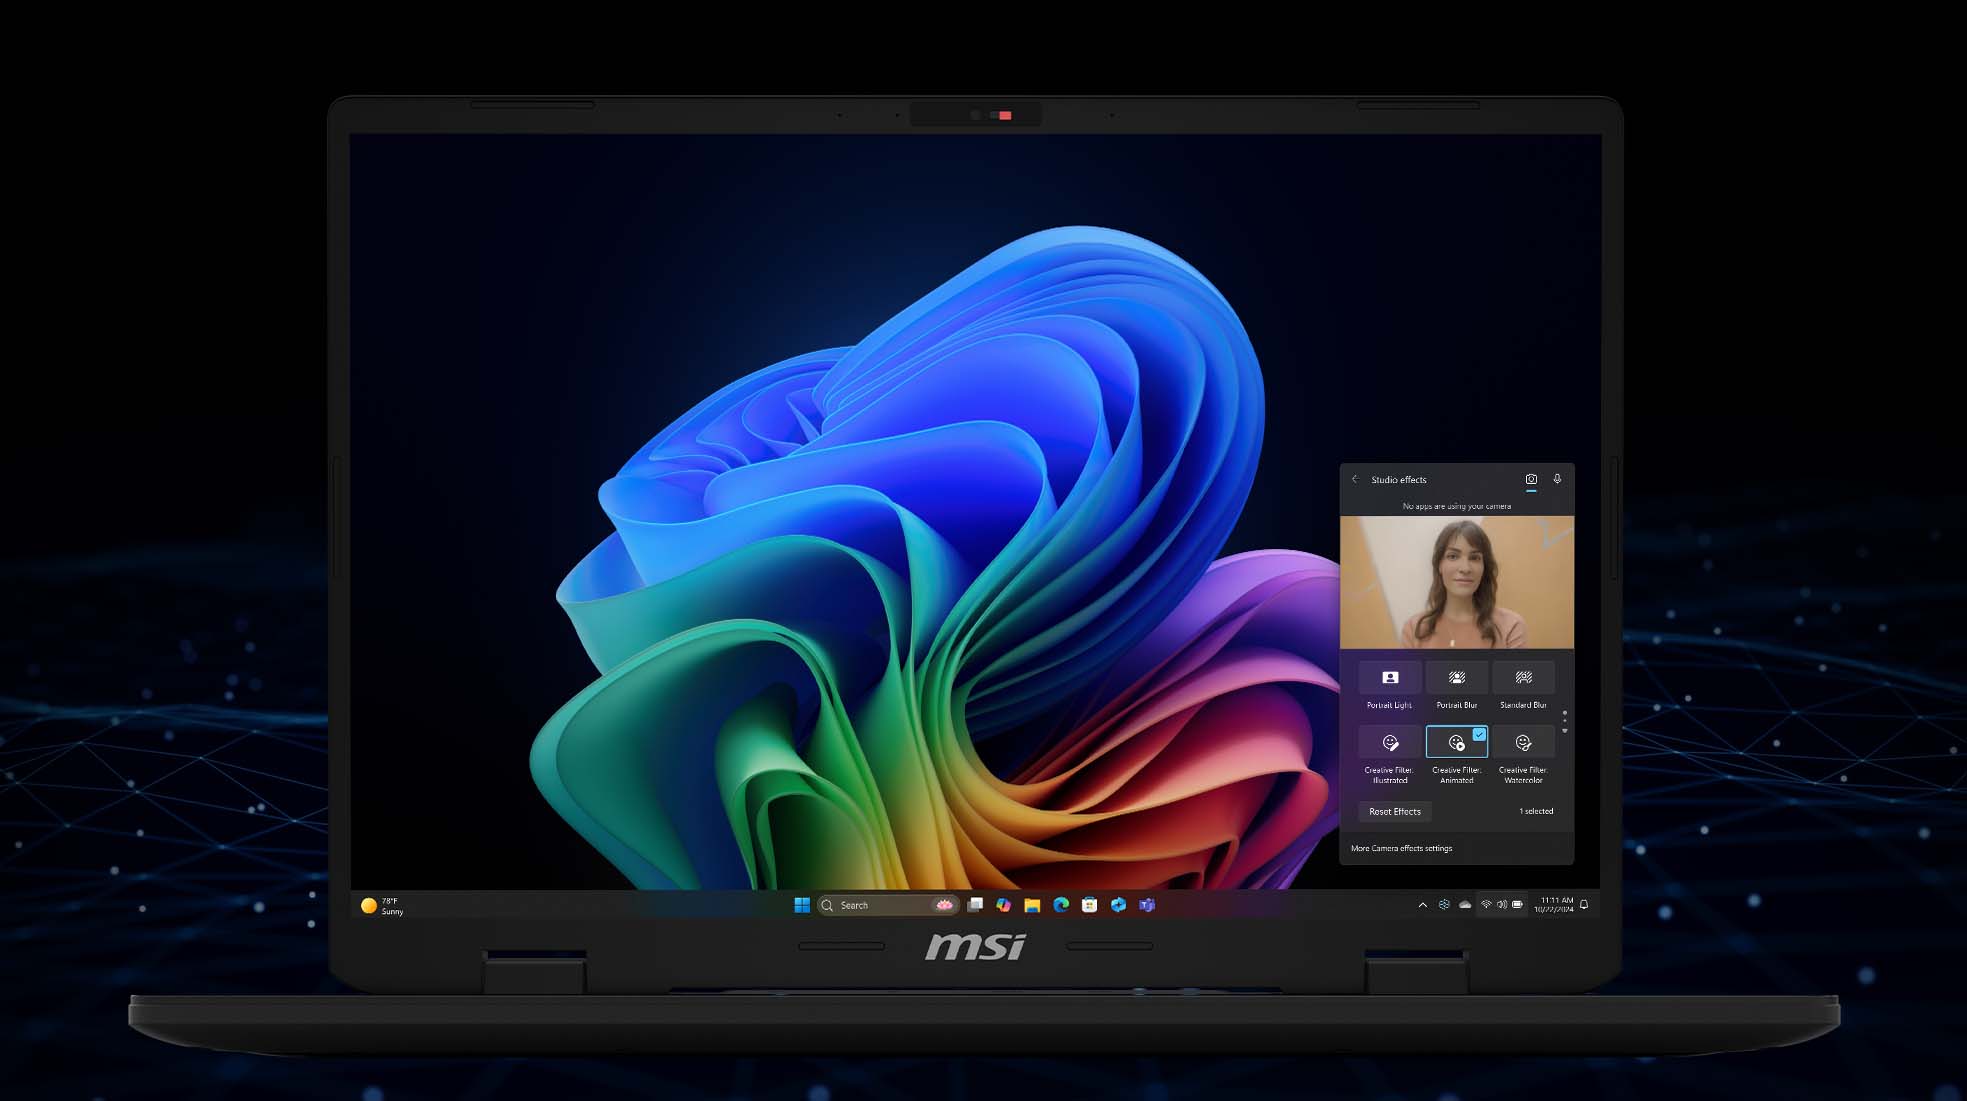Go back from Studio effects panel
The image size is (1967, 1101).
point(1355,479)
